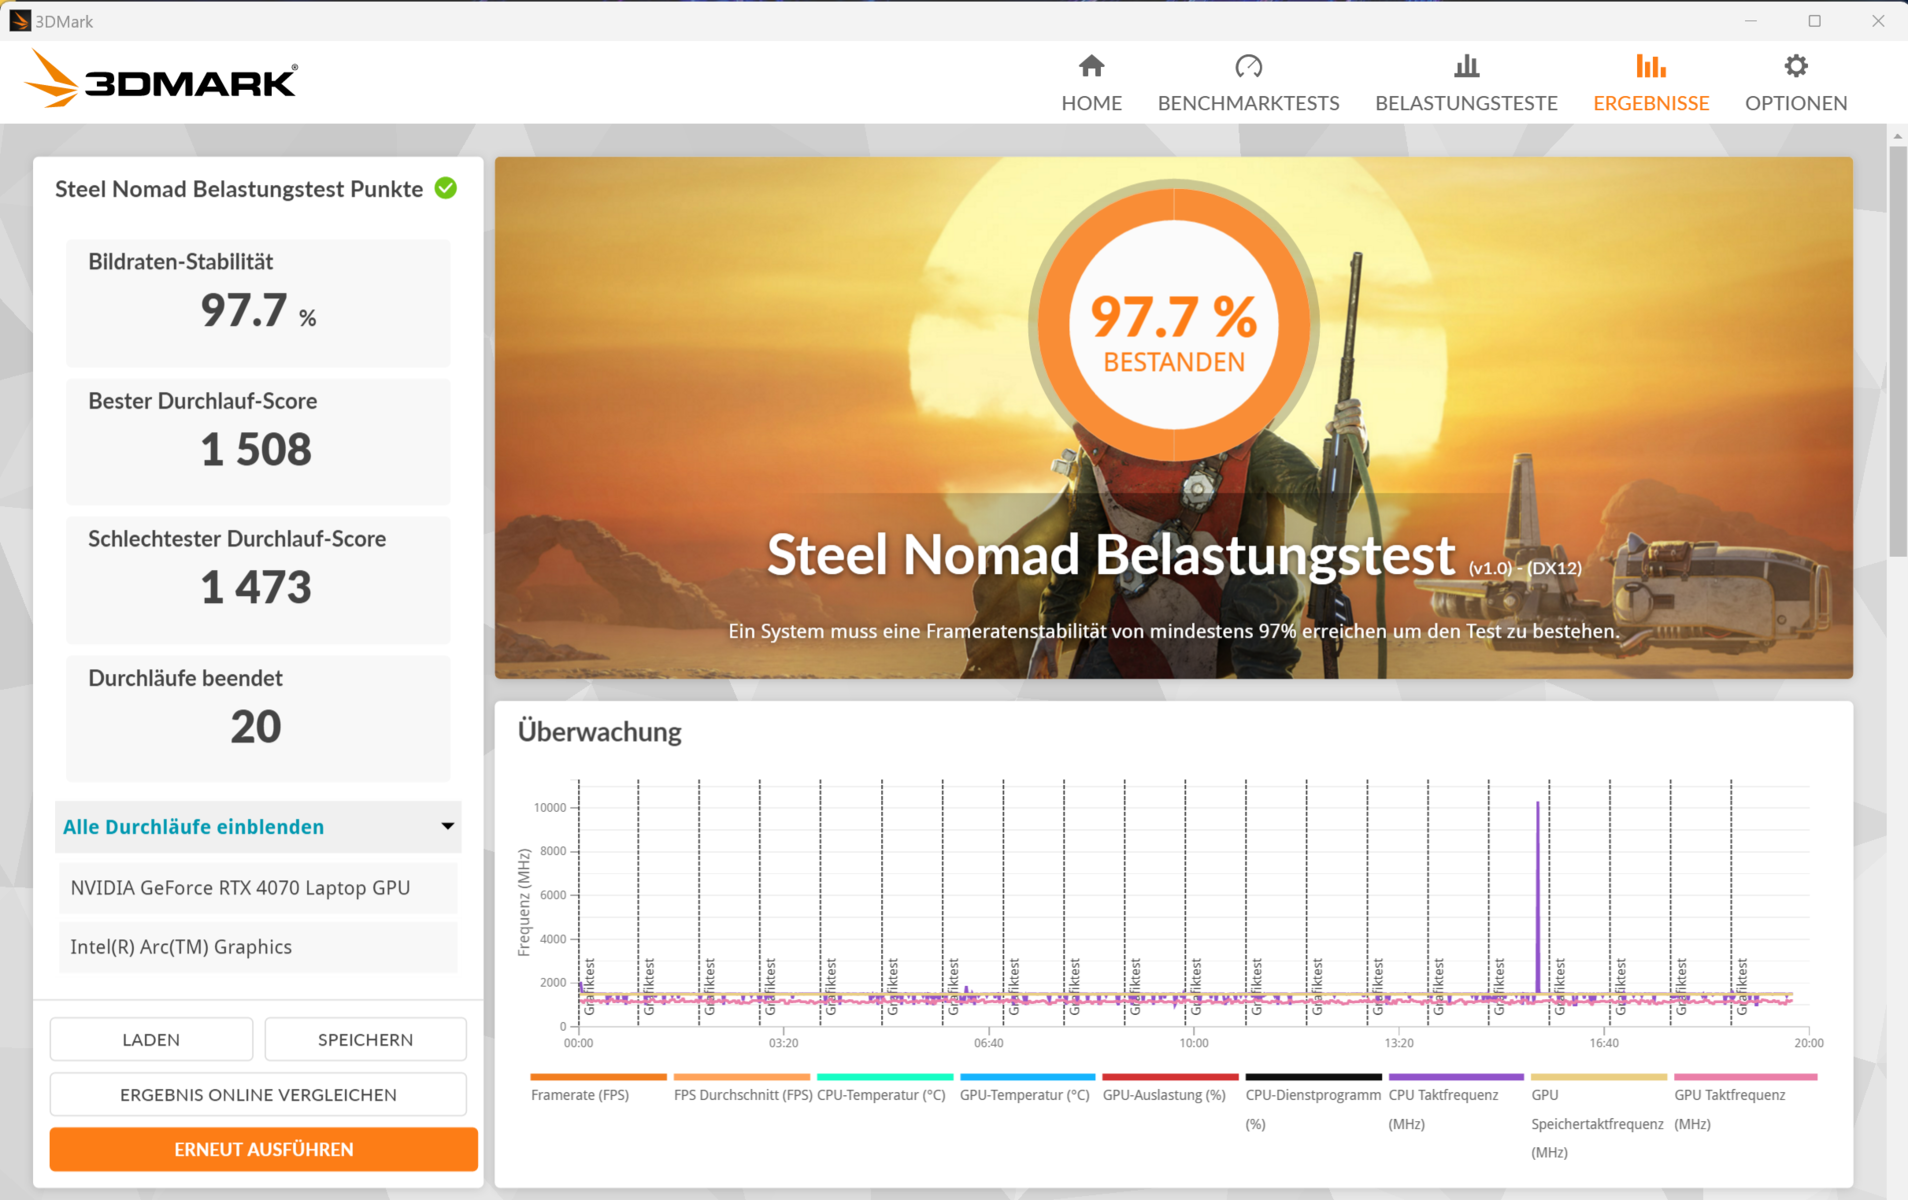Click the LADEN button

pyautogui.click(x=151, y=1040)
